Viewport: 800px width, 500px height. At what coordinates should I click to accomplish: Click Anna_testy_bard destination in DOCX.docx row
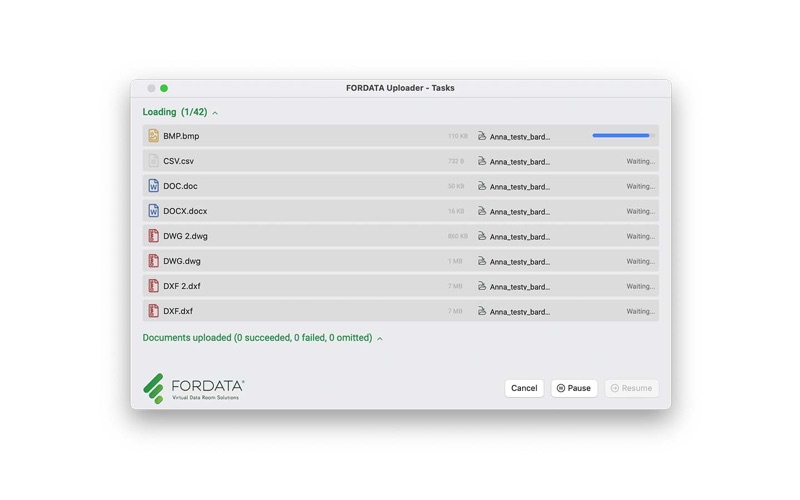click(520, 212)
